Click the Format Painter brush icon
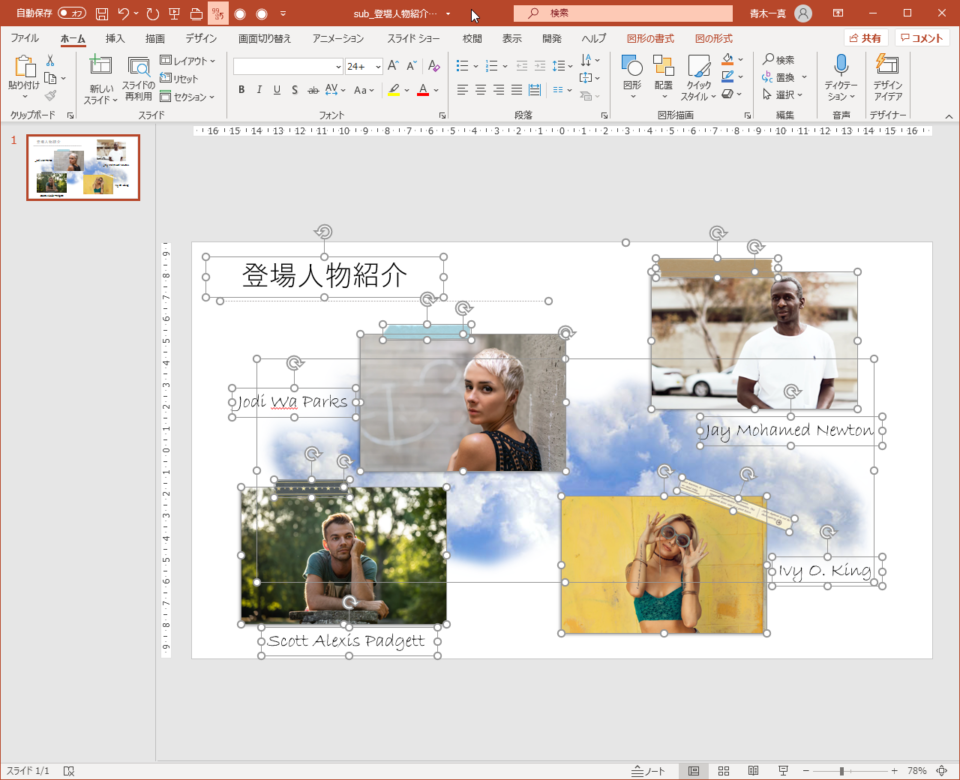This screenshot has width=960, height=780. coord(50,96)
